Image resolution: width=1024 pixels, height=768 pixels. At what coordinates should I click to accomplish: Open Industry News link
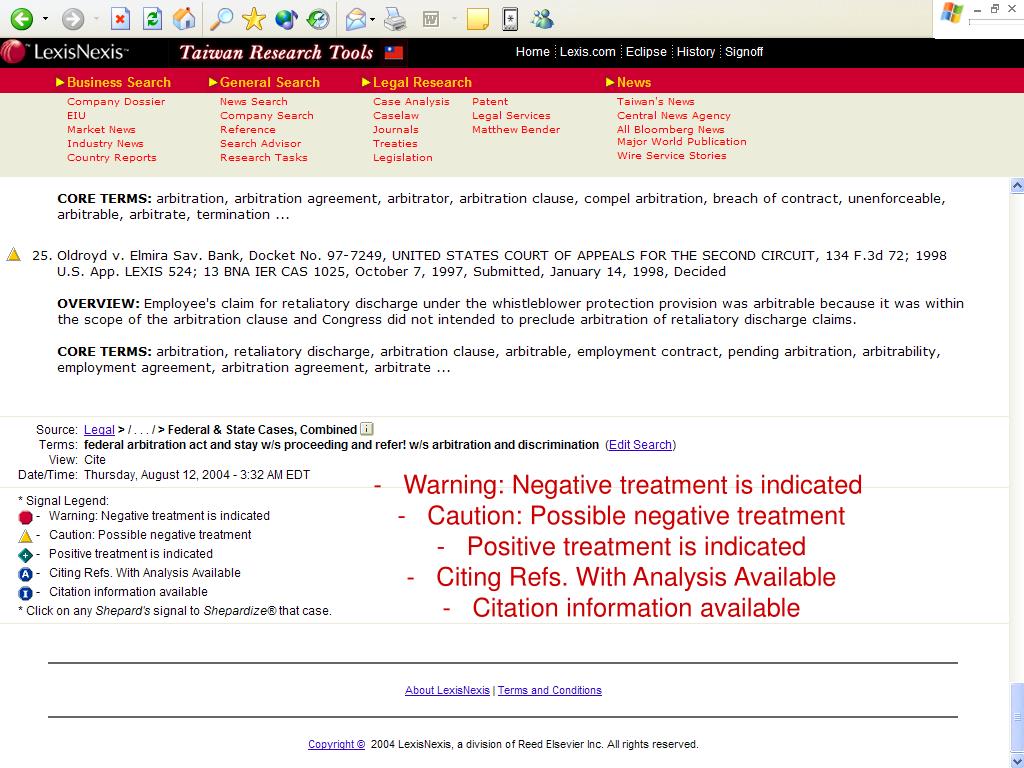(105, 144)
